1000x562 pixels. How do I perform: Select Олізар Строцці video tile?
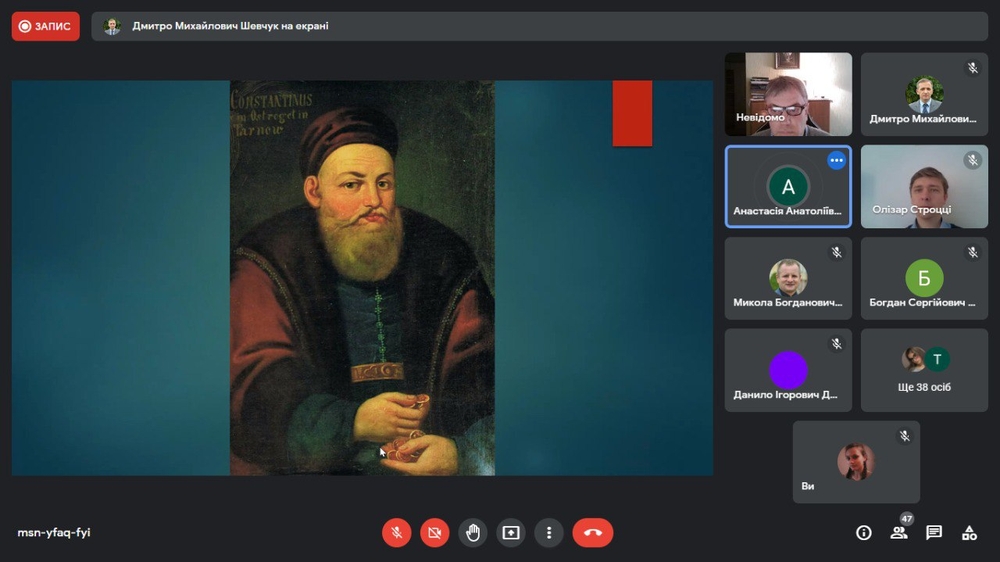(924, 187)
